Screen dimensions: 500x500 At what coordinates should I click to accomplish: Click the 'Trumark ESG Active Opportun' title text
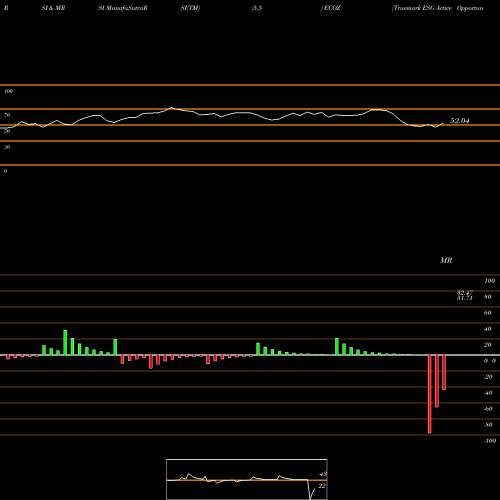[438, 8]
